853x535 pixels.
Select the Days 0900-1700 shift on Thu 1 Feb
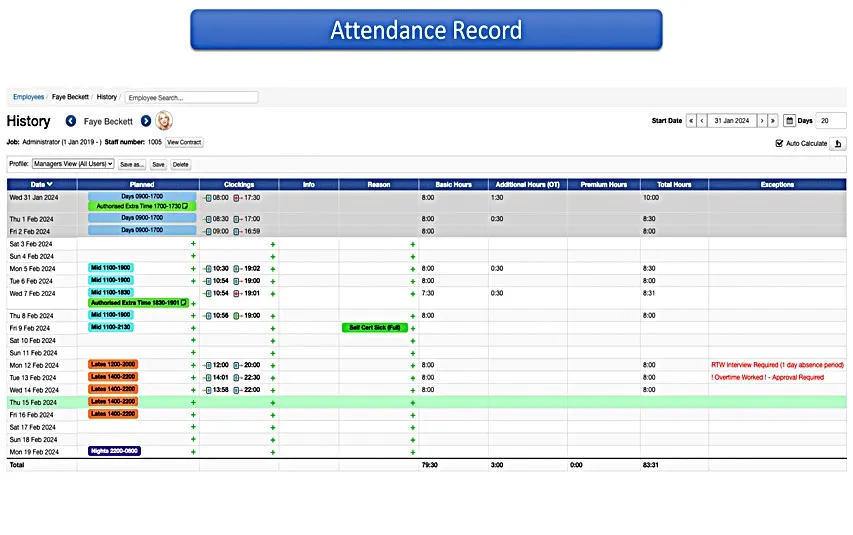click(142, 218)
